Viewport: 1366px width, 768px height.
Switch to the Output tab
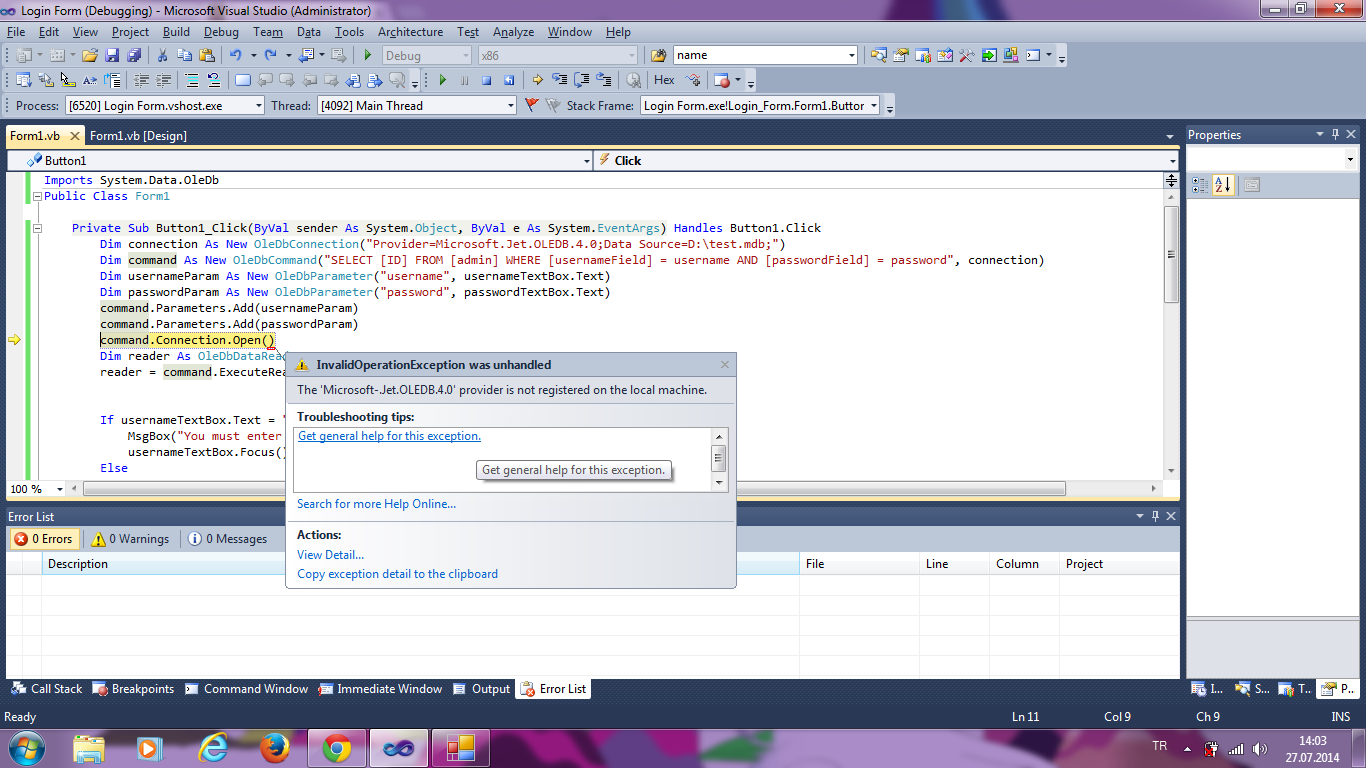click(481, 689)
